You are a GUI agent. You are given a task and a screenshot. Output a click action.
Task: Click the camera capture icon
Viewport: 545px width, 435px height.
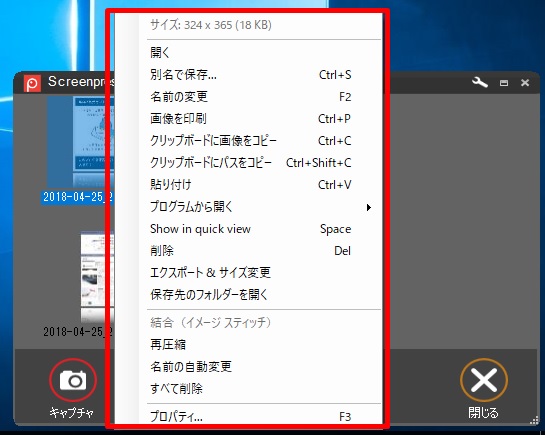coord(73,380)
